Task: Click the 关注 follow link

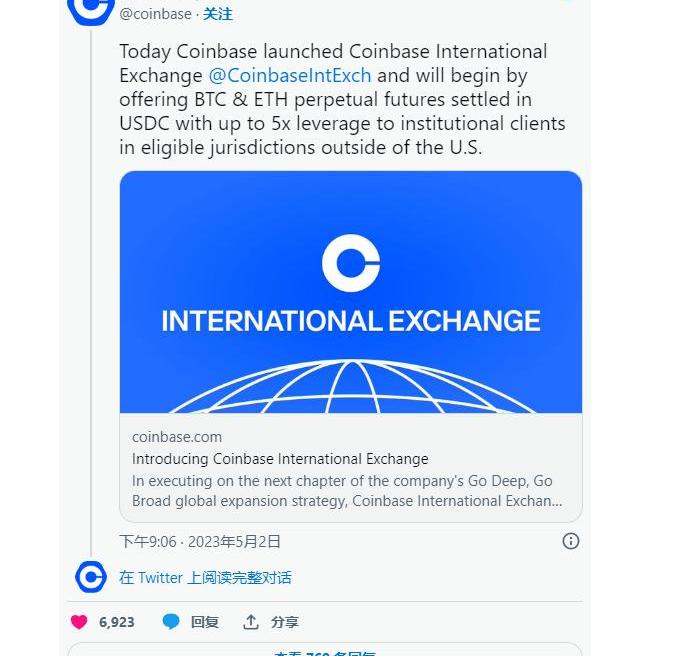Action: tap(218, 14)
